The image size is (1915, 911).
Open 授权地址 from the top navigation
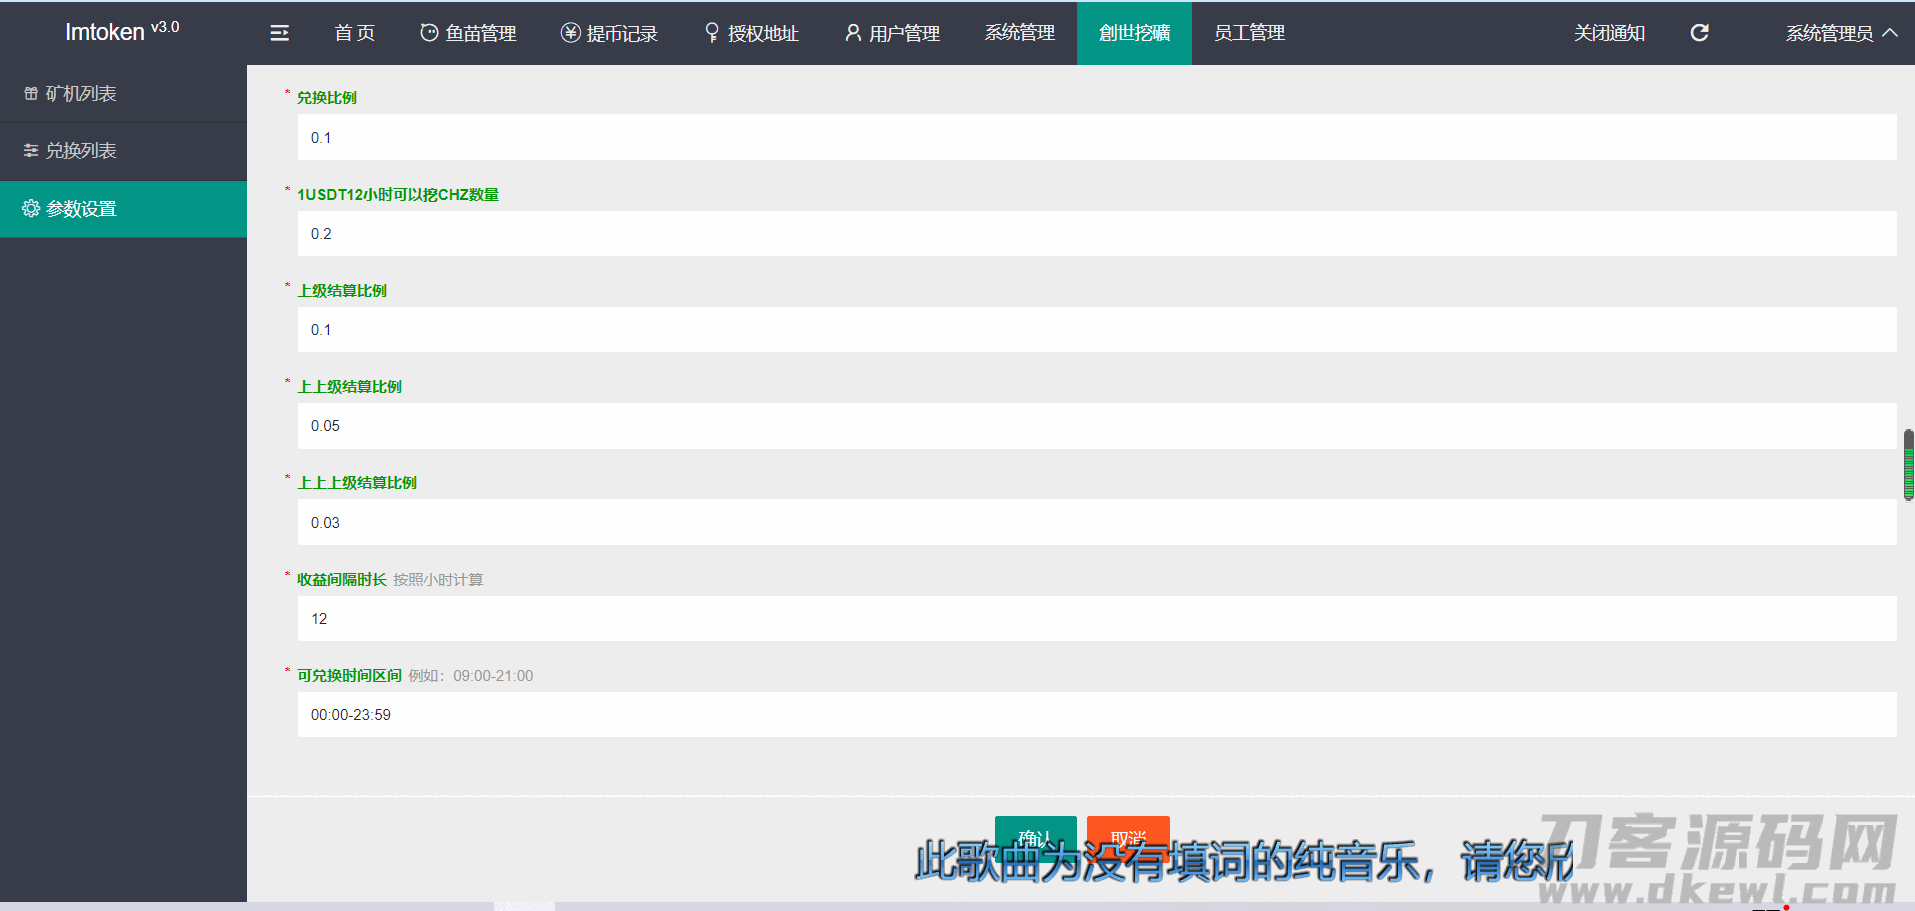tap(751, 33)
